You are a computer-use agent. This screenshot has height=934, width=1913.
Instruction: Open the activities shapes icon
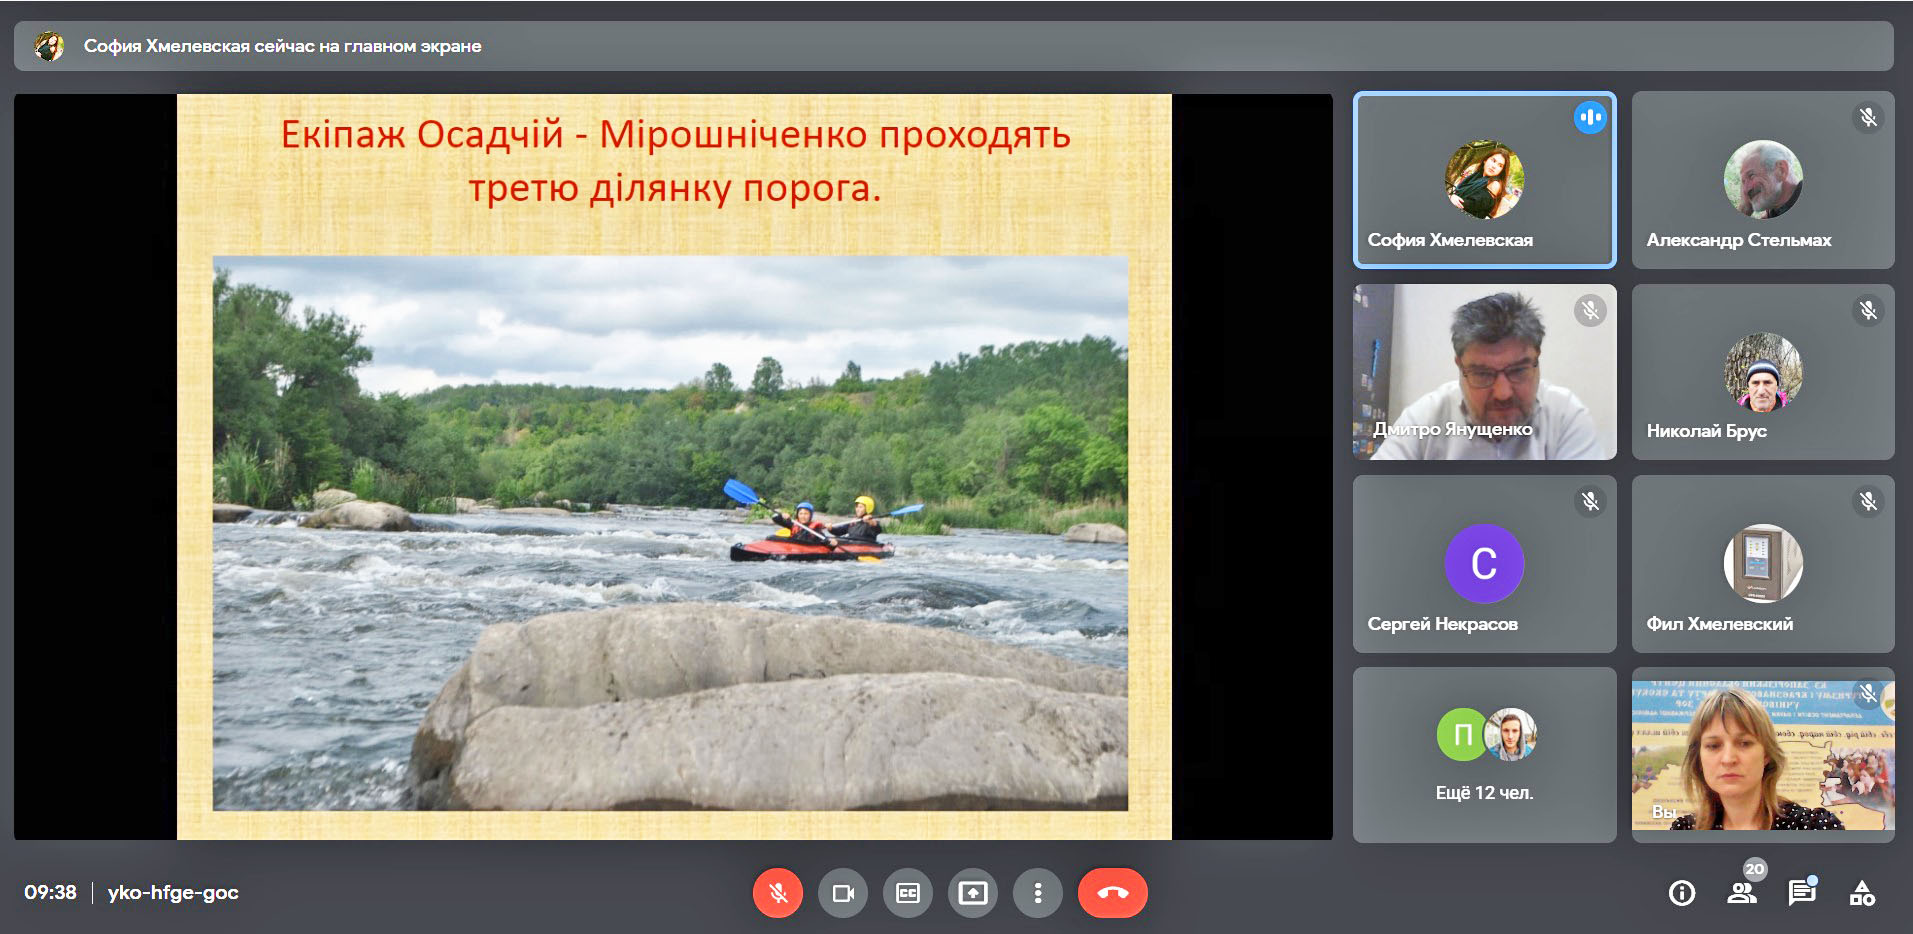tap(1862, 893)
